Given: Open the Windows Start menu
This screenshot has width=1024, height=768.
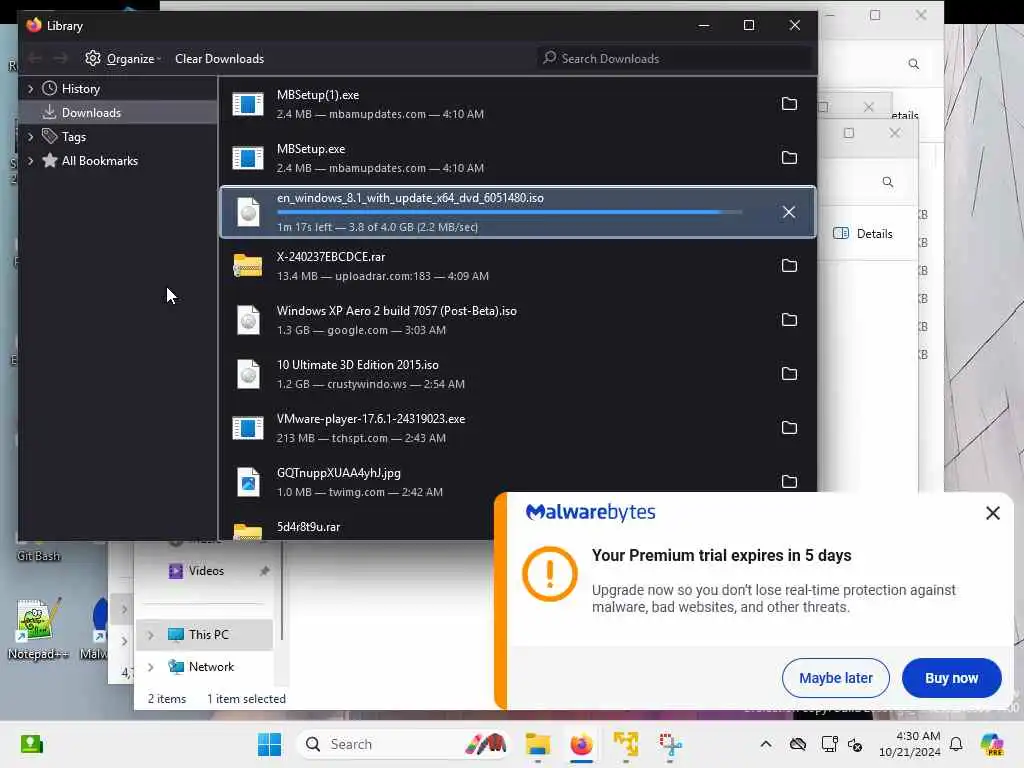Looking at the screenshot, I should (x=269, y=744).
